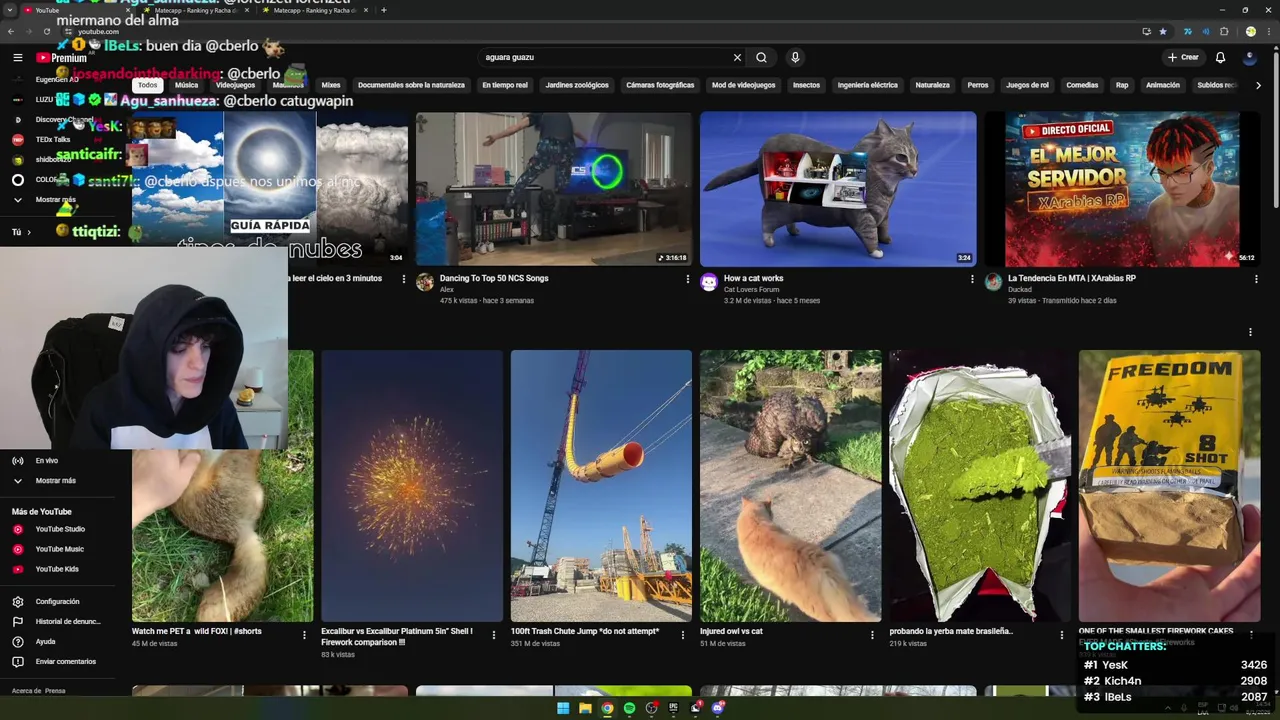Open the FREEDOM 8 SHOT firework short
The height and width of the screenshot is (720, 1280).
click(x=1169, y=486)
